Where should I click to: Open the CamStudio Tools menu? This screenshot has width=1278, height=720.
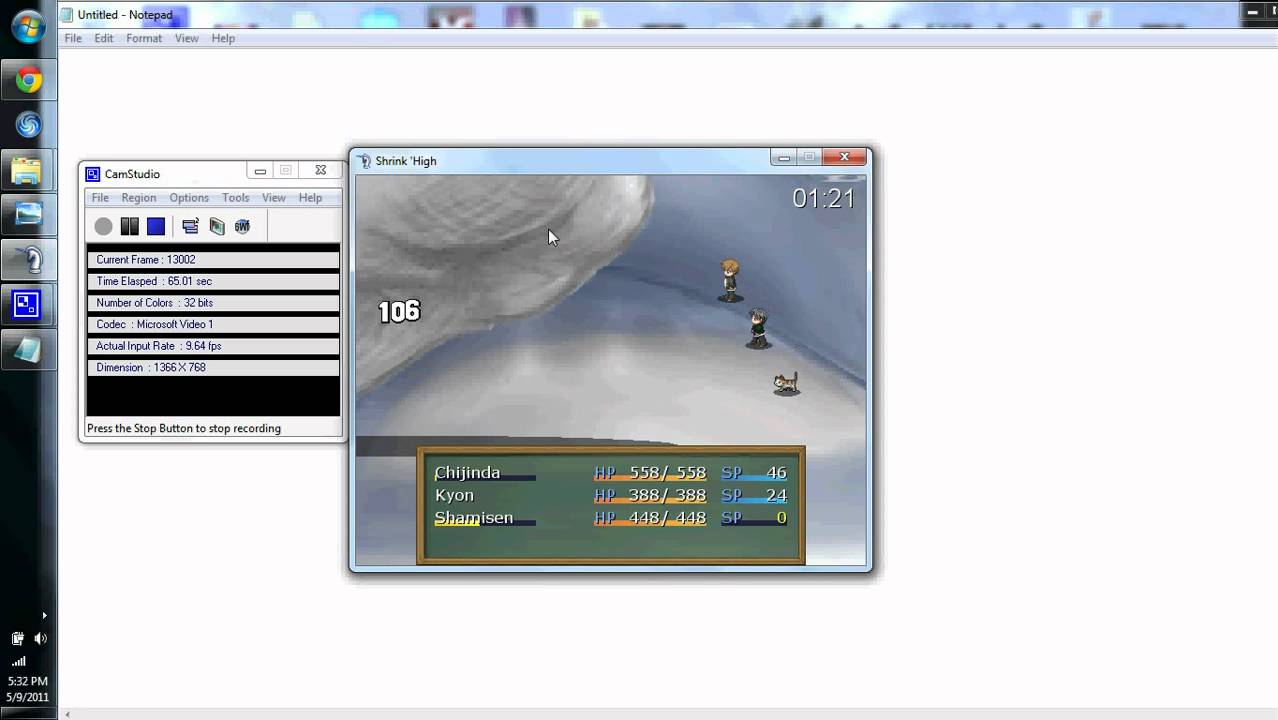(236, 198)
